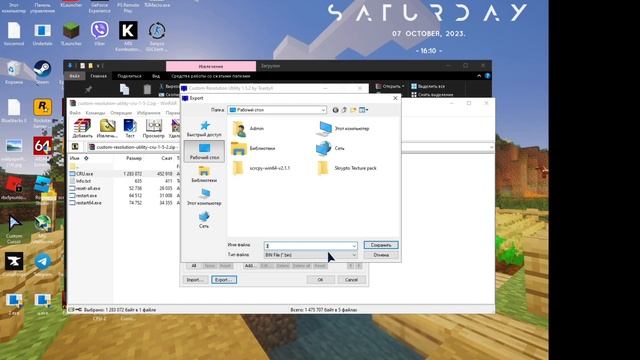640x360 pixels.
Task: Click OK button in CRU window
Action: [x=320, y=280]
